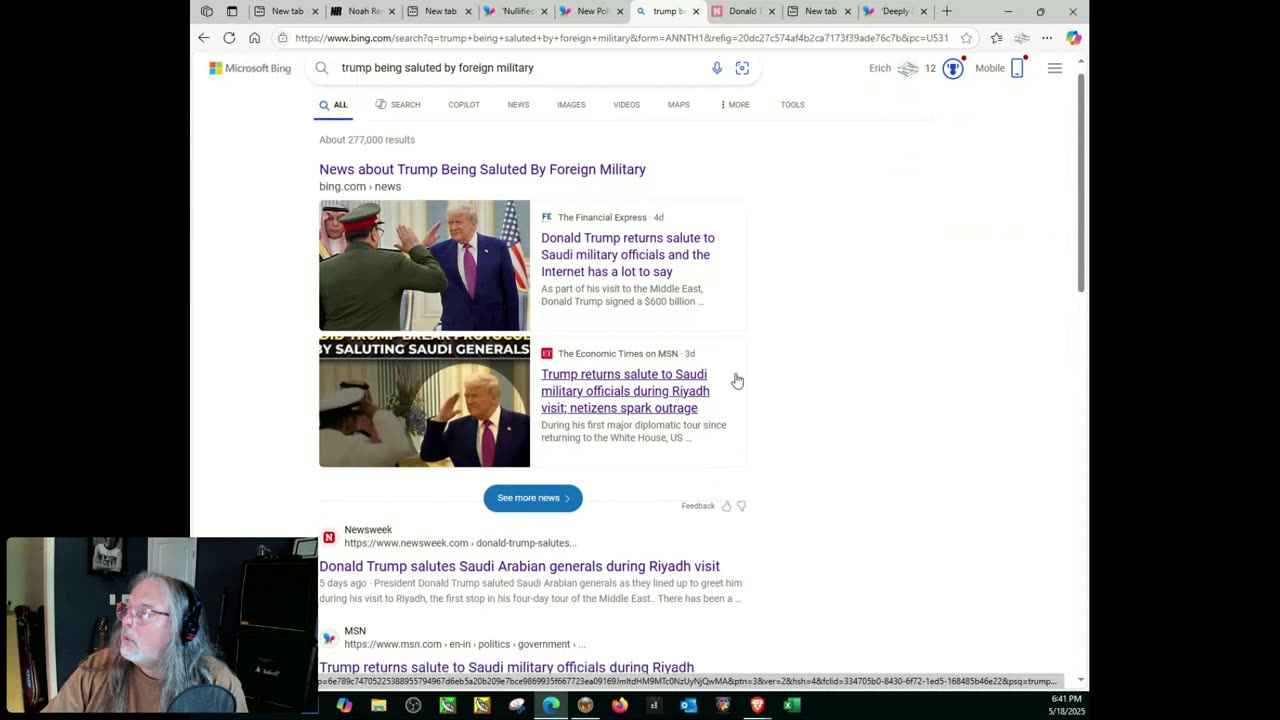
Task: Focus the Bing search query field
Action: (520, 68)
